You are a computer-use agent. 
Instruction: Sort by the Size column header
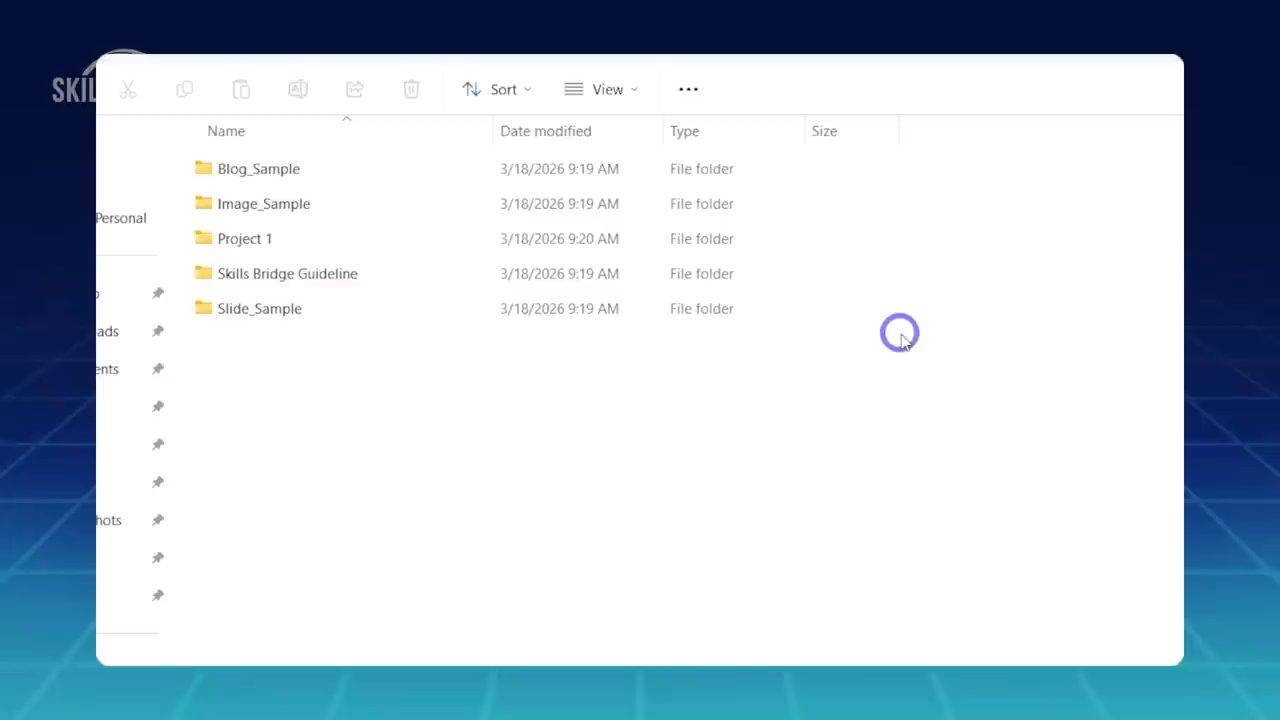[824, 131]
